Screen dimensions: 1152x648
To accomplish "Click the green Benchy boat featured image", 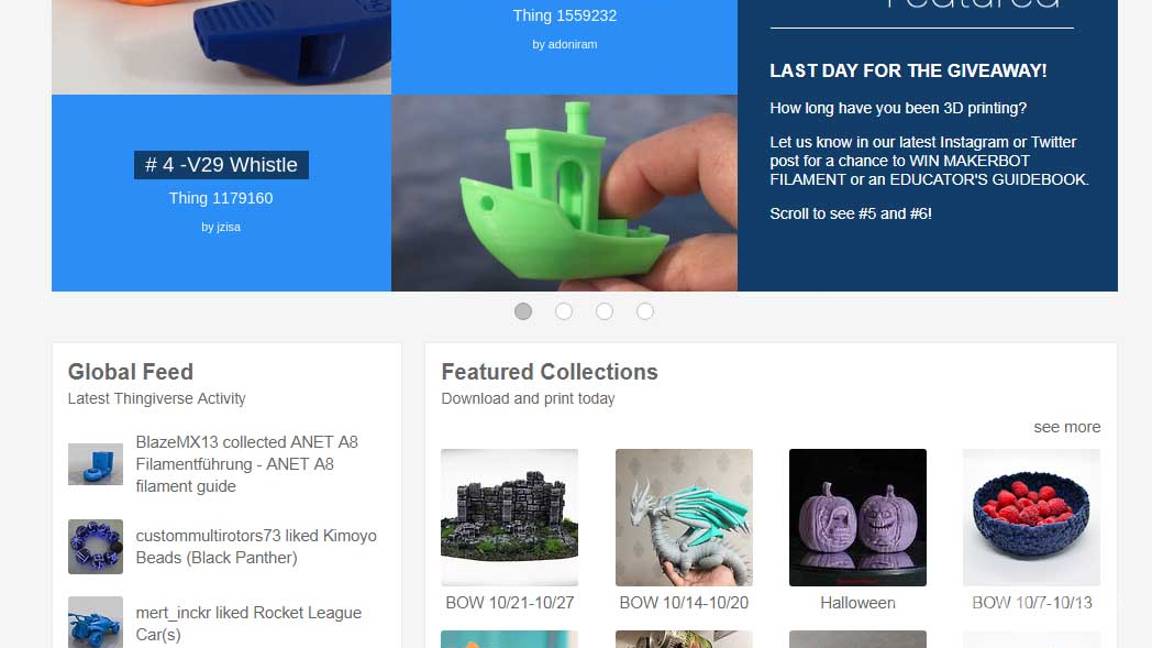I will point(564,193).
